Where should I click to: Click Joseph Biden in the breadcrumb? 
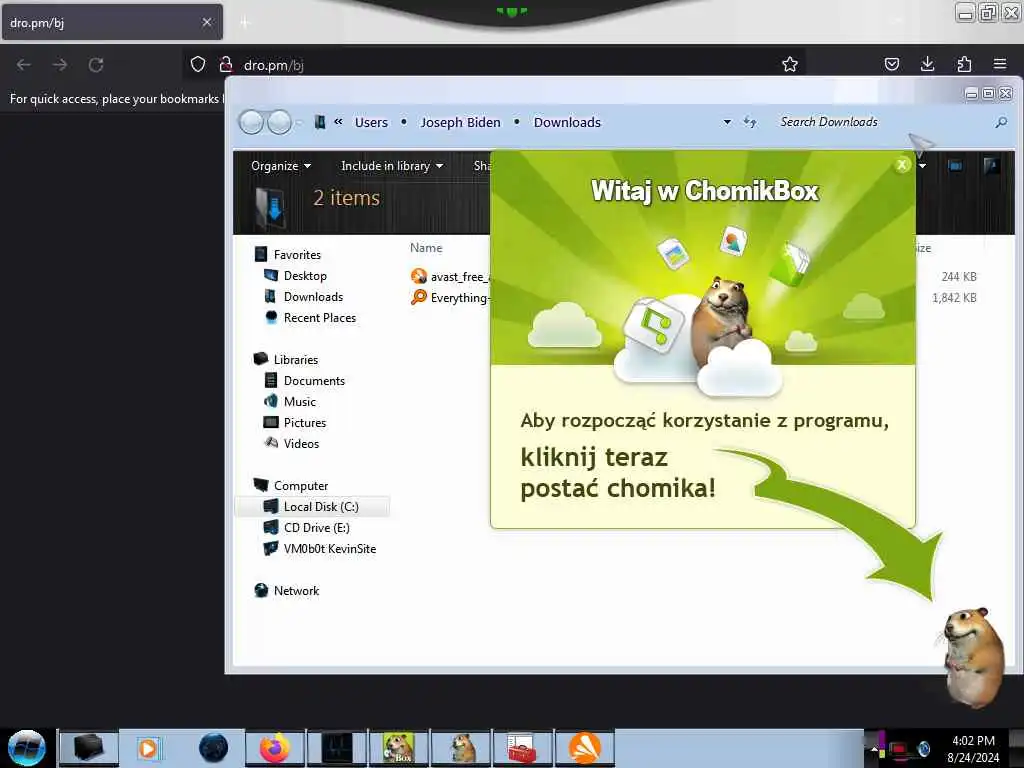tap(460, 122)
